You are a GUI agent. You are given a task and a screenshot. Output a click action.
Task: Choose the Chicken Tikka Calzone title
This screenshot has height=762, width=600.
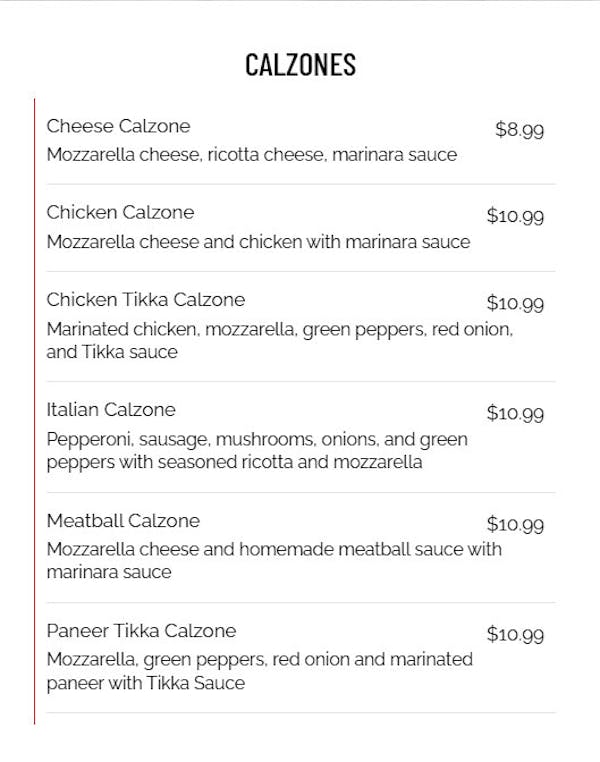(145, 299)
